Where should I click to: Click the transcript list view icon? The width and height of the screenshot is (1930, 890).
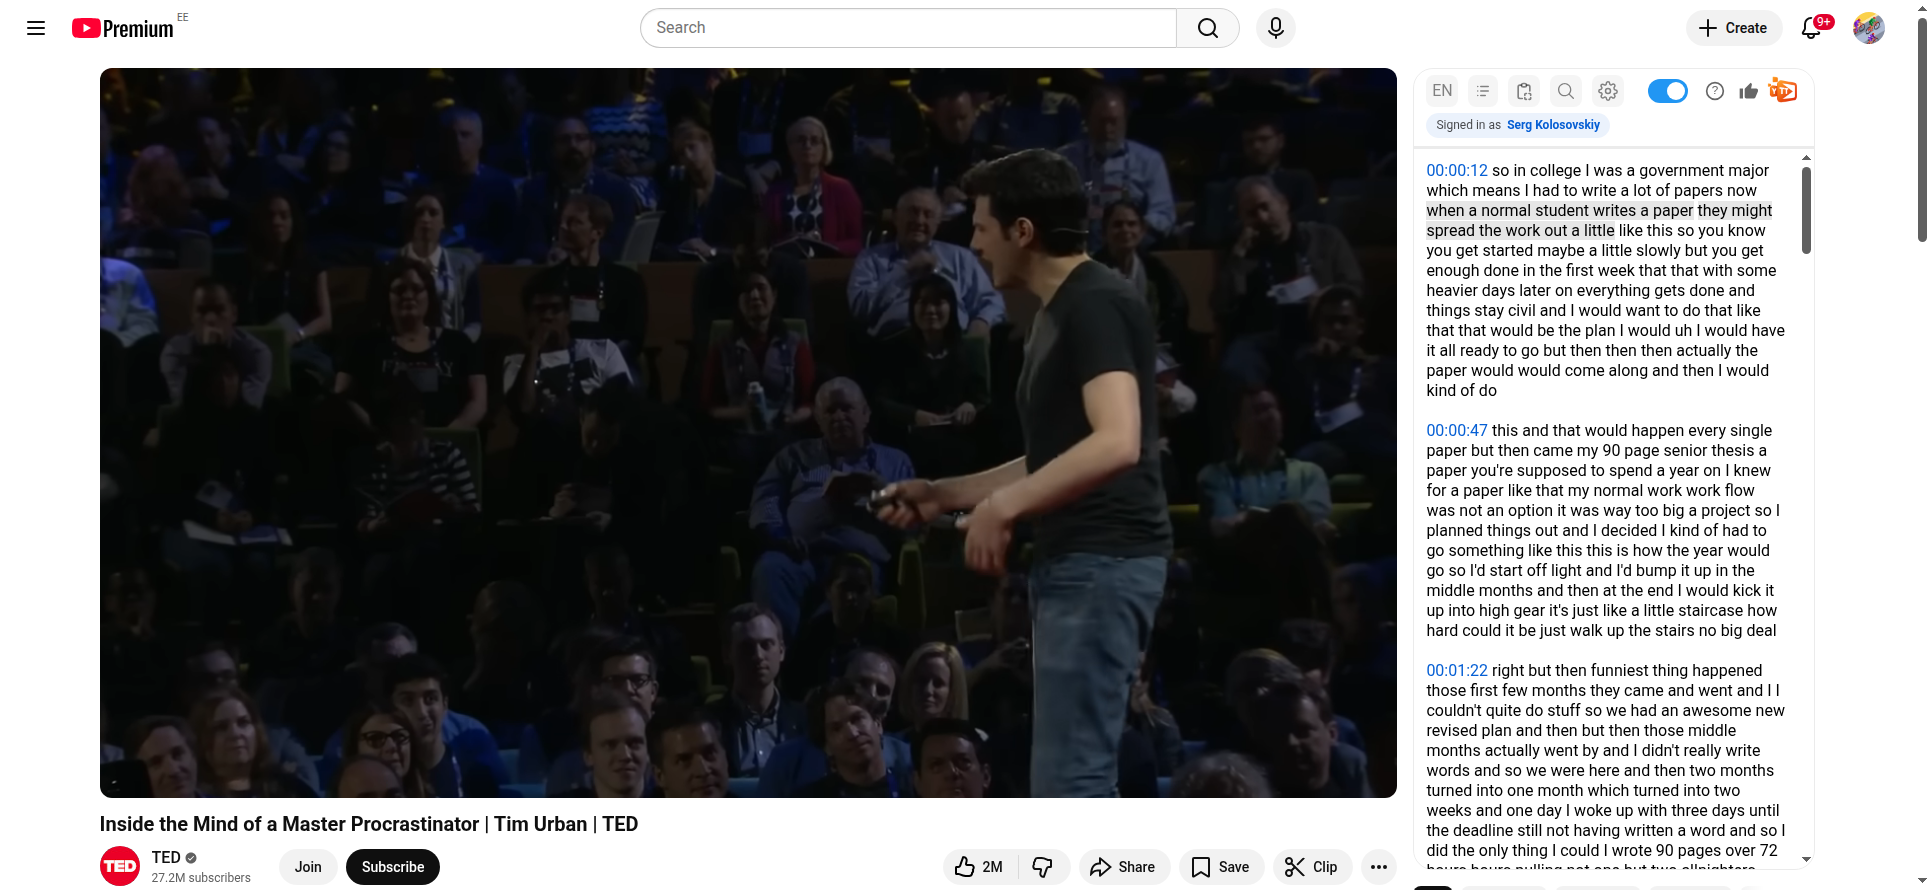[x=1483, y=91]
